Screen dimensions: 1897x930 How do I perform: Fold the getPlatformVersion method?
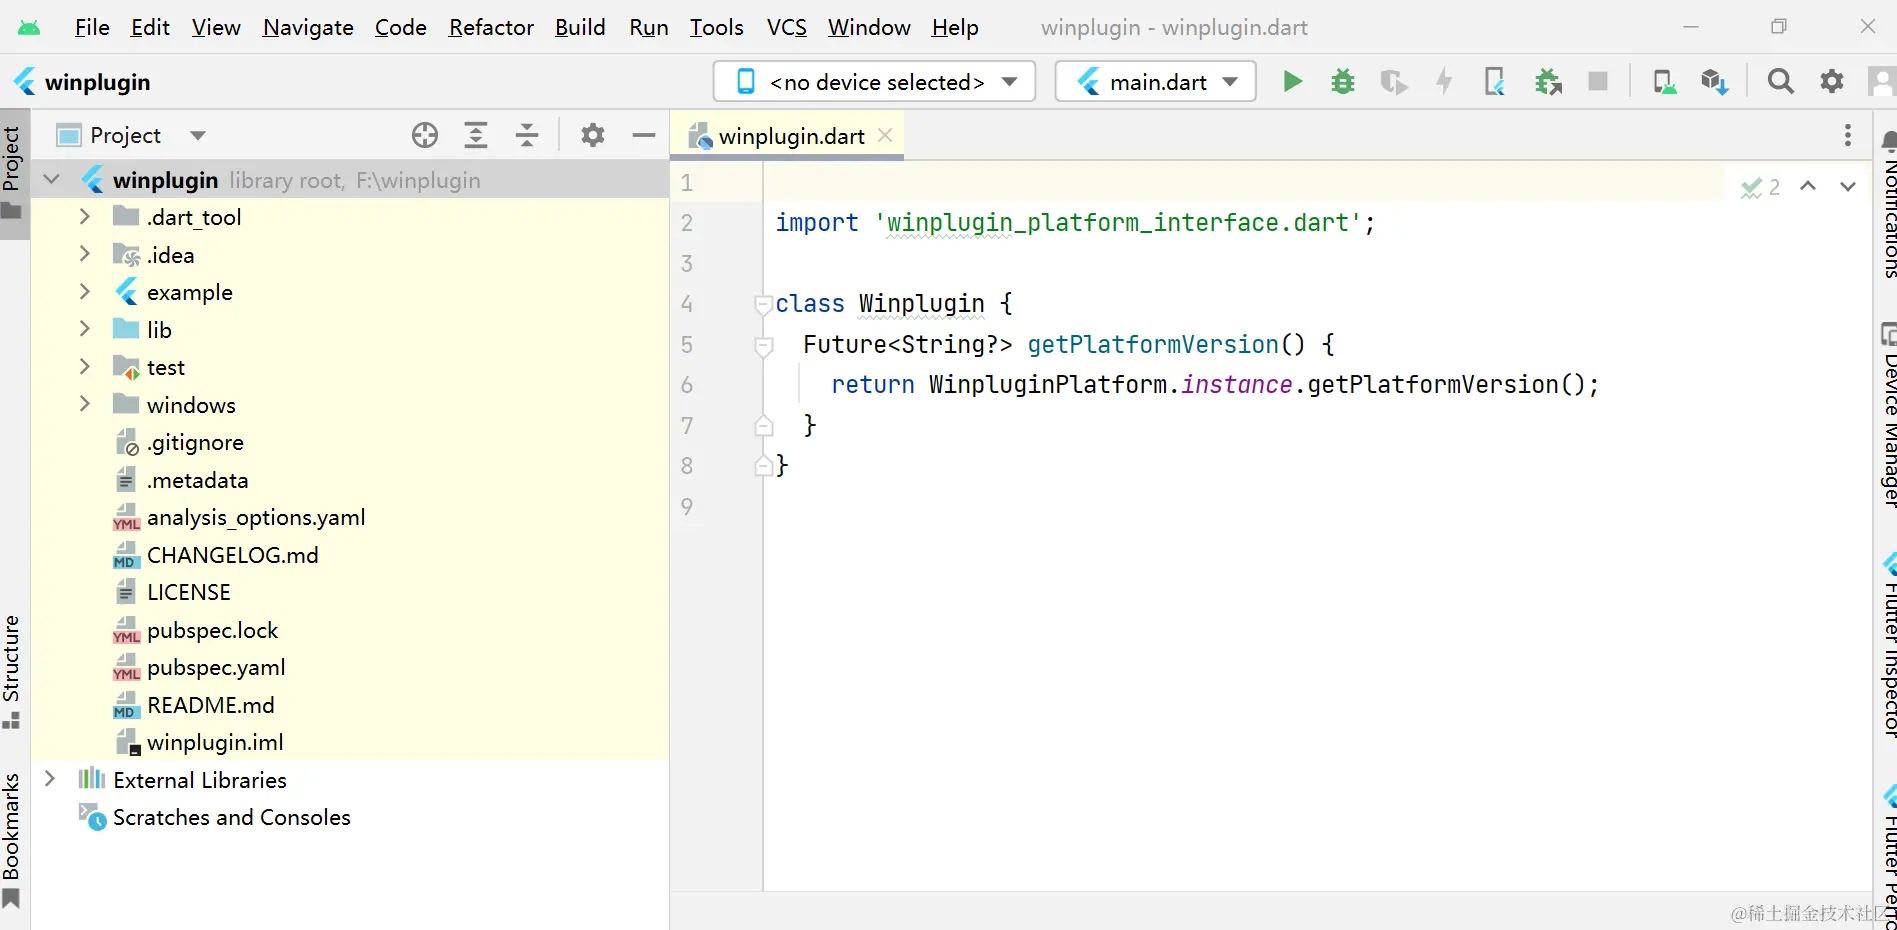click(763, 345)
